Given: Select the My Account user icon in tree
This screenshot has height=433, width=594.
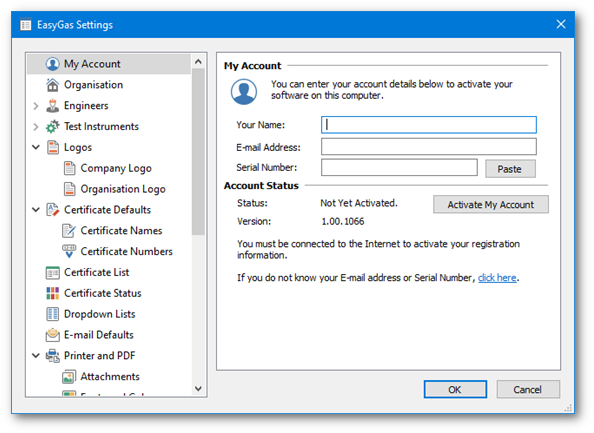Looking at the screenshot, I should [53, 64].
